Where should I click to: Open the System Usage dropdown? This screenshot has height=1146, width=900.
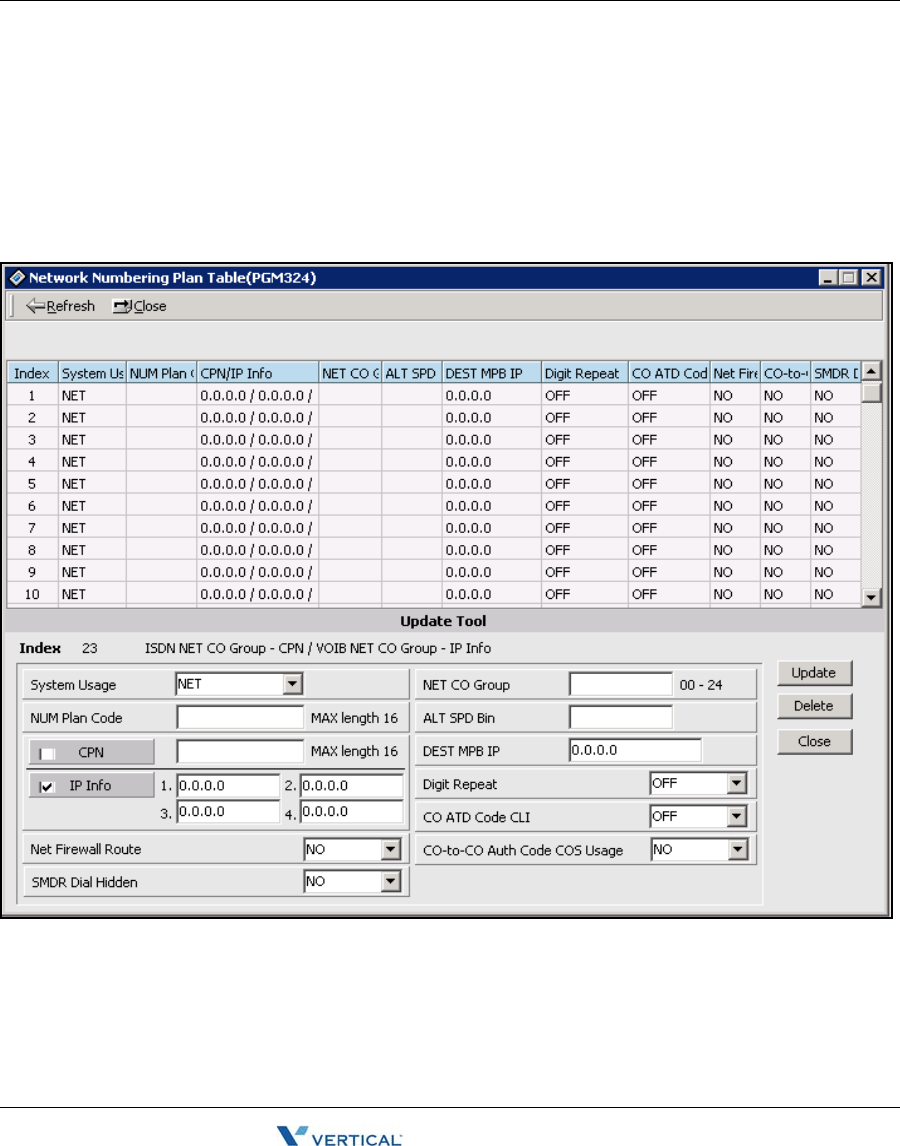coord(292,685)
